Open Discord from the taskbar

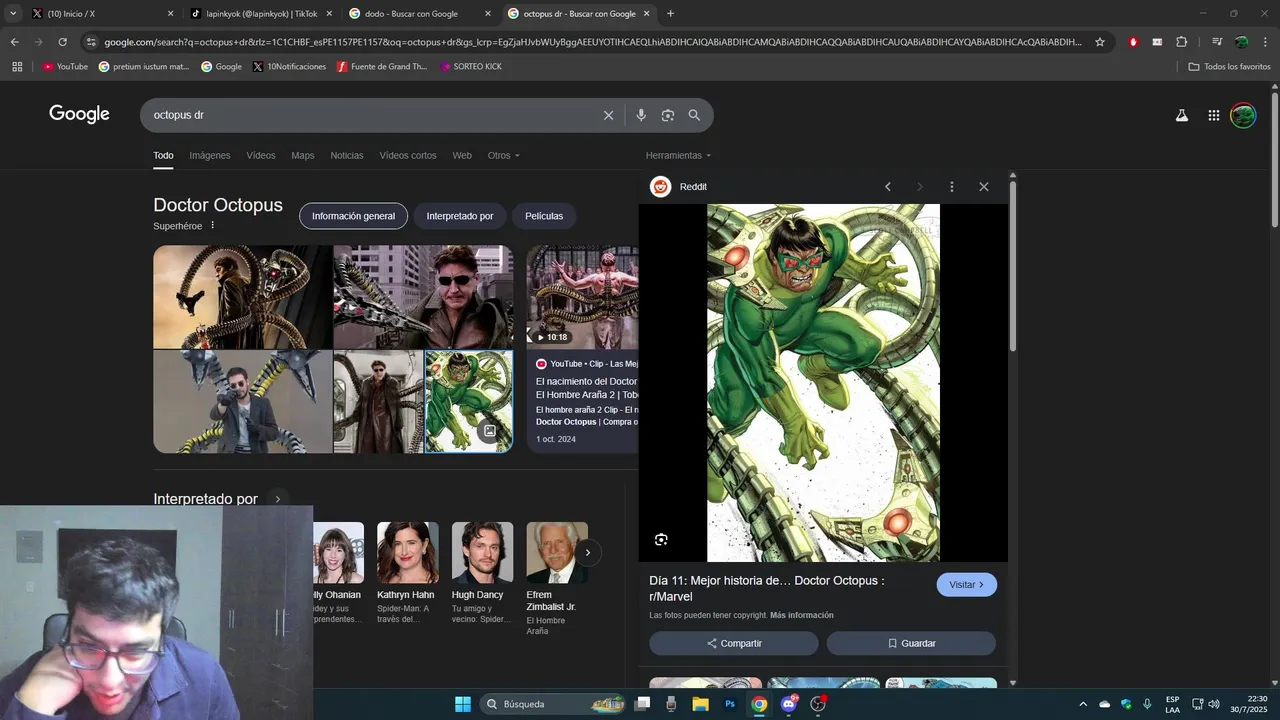pyautogui.click(x=789, y=704)
